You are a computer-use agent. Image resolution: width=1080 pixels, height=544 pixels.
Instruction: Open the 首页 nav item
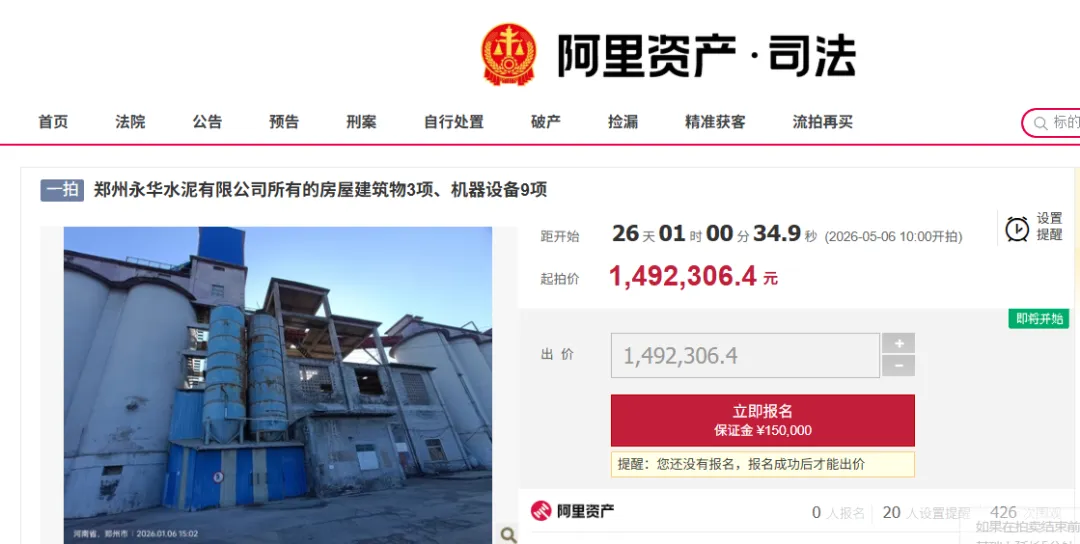[53, 122]
